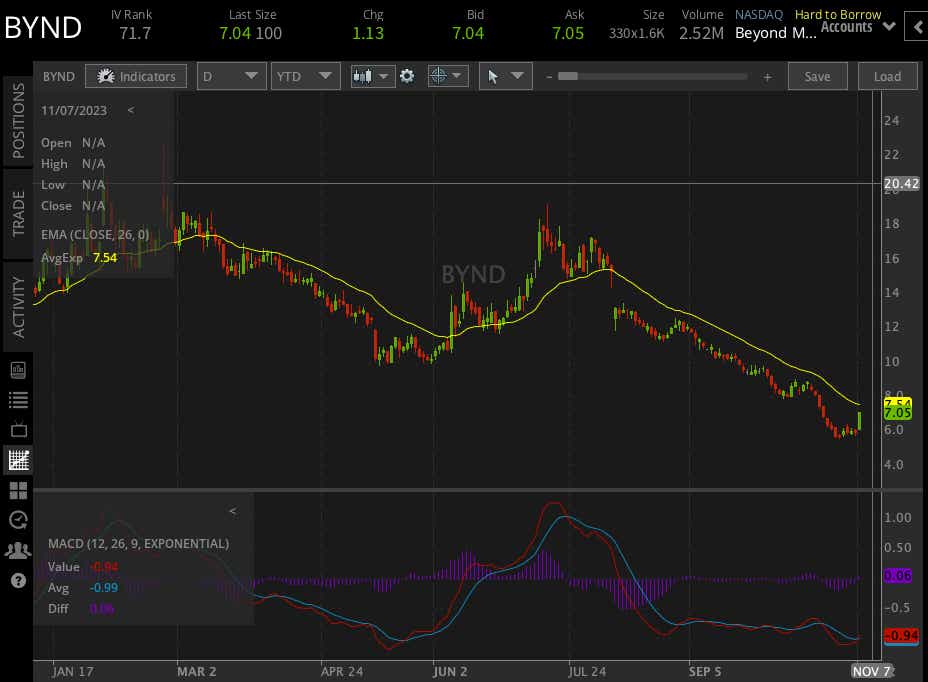This screenshot has height=682, width=928.
Task: Click the MACD Avg -0.99 value
Action: (104, 587)
